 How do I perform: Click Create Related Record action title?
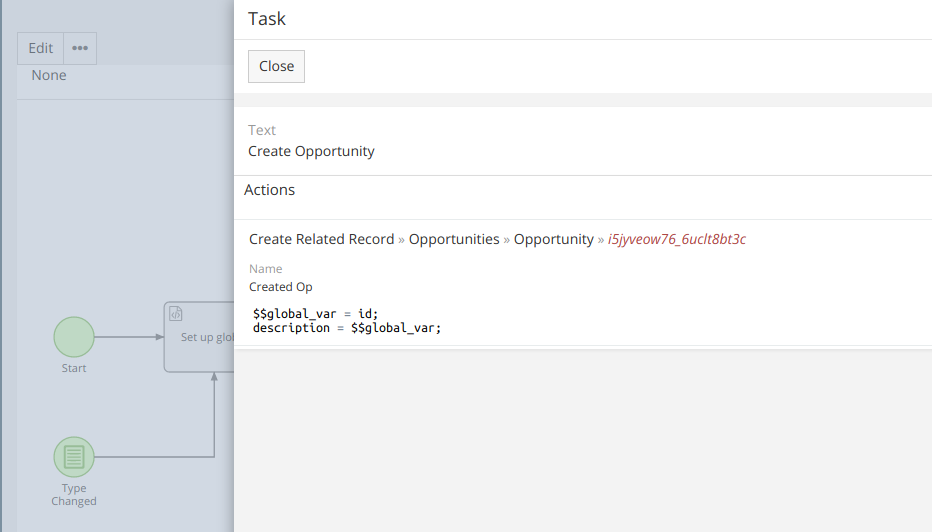(321, 239)
